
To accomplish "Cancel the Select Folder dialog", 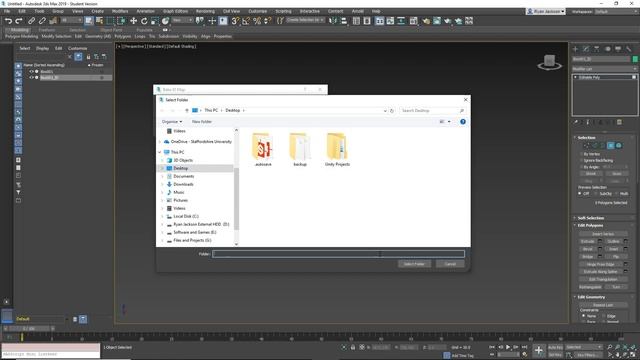I will 450,264.
